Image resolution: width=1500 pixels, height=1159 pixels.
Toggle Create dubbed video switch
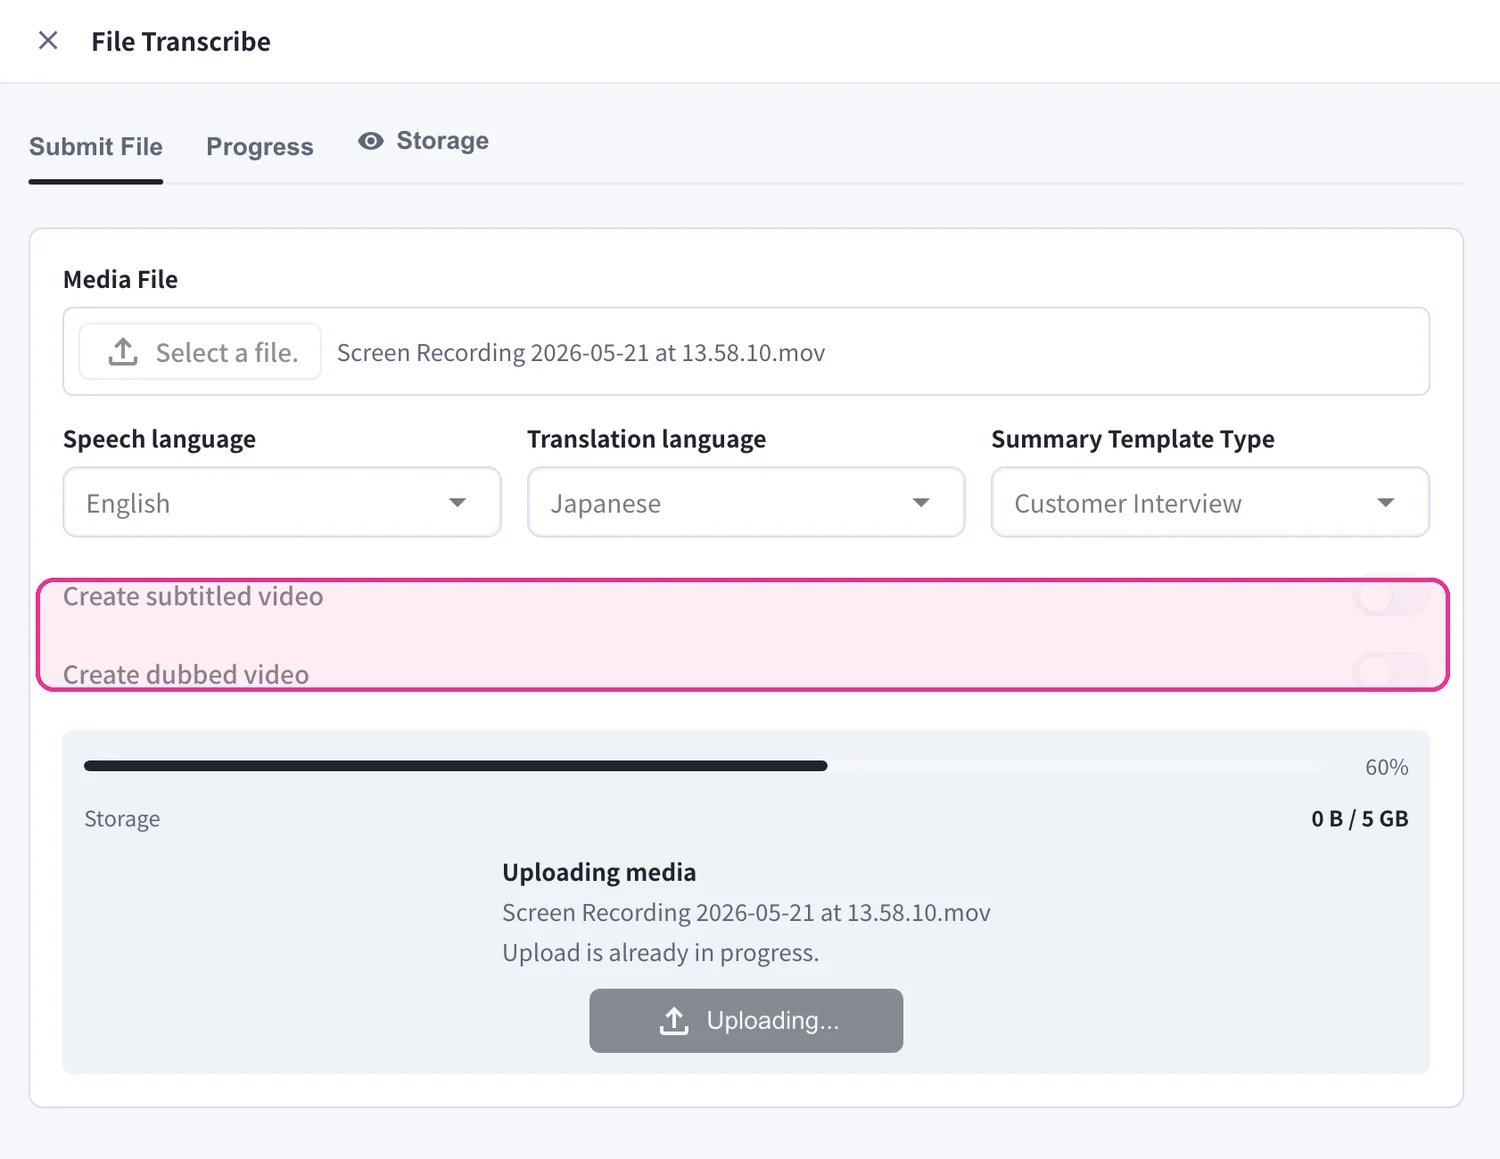tap(1391, 672)
